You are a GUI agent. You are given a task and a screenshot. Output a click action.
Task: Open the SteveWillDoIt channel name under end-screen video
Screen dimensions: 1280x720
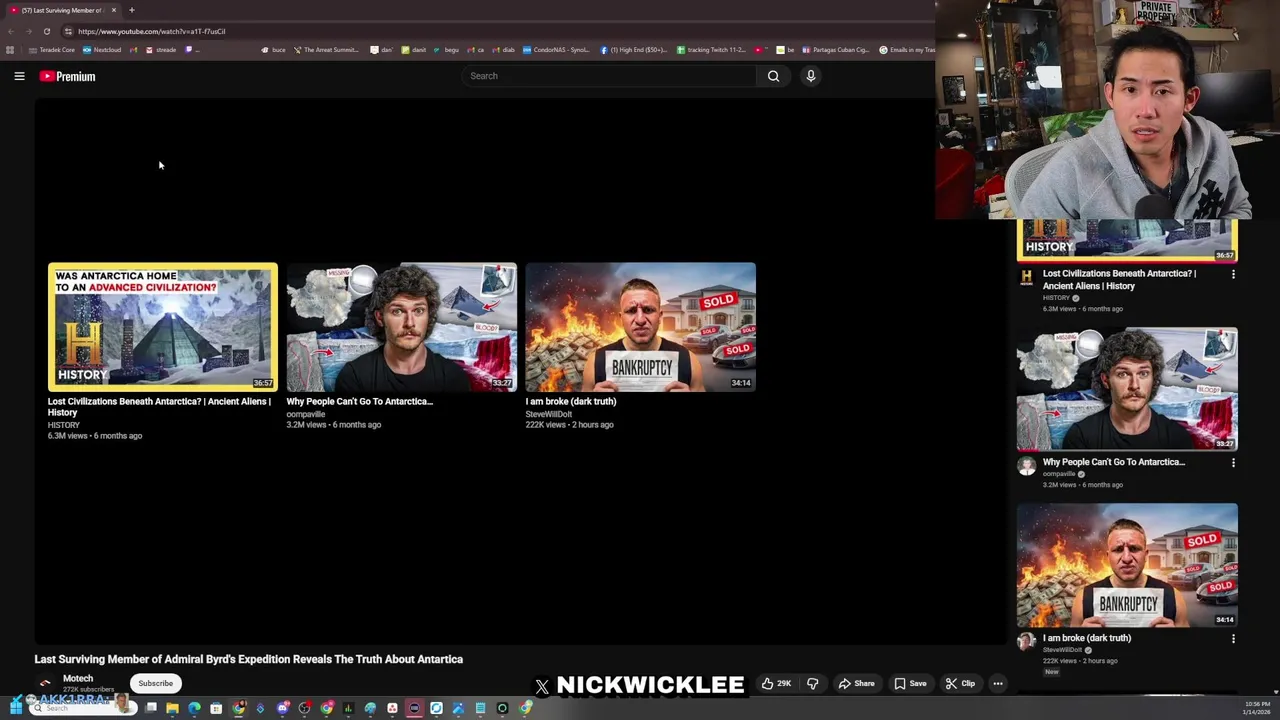(549, 414)
